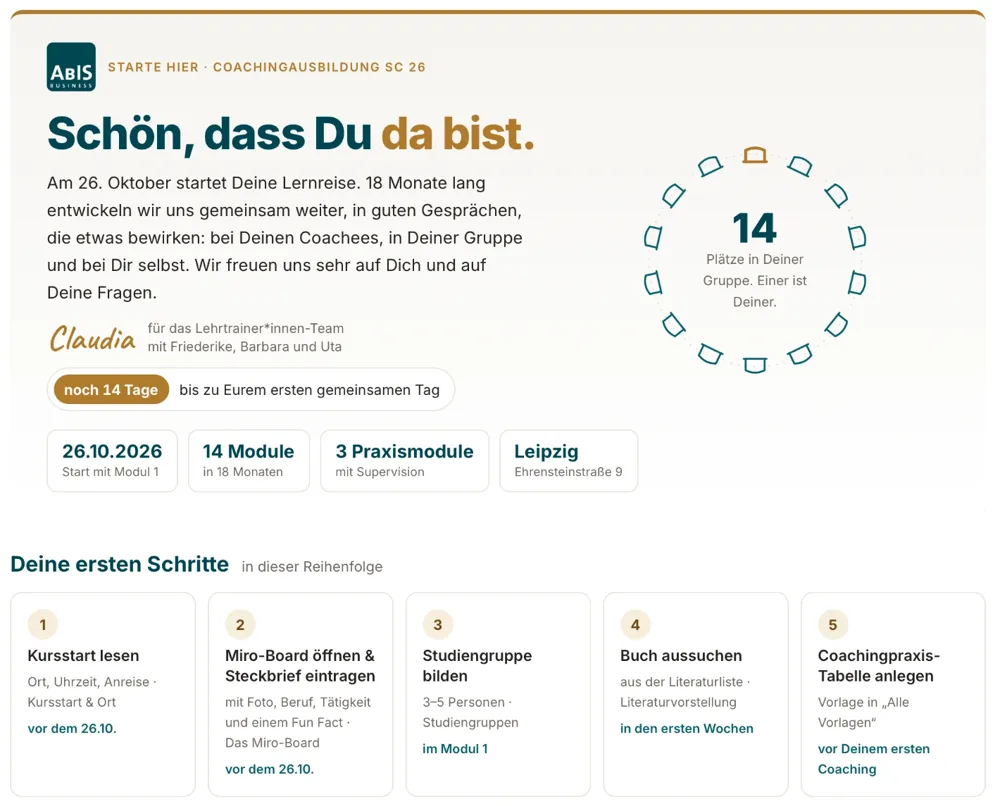Image resolution: width=1000 pixels, height=806 pixels.
Task: Click the large '14' seat count
Action: pyautogui.click(x=754, y=228)
